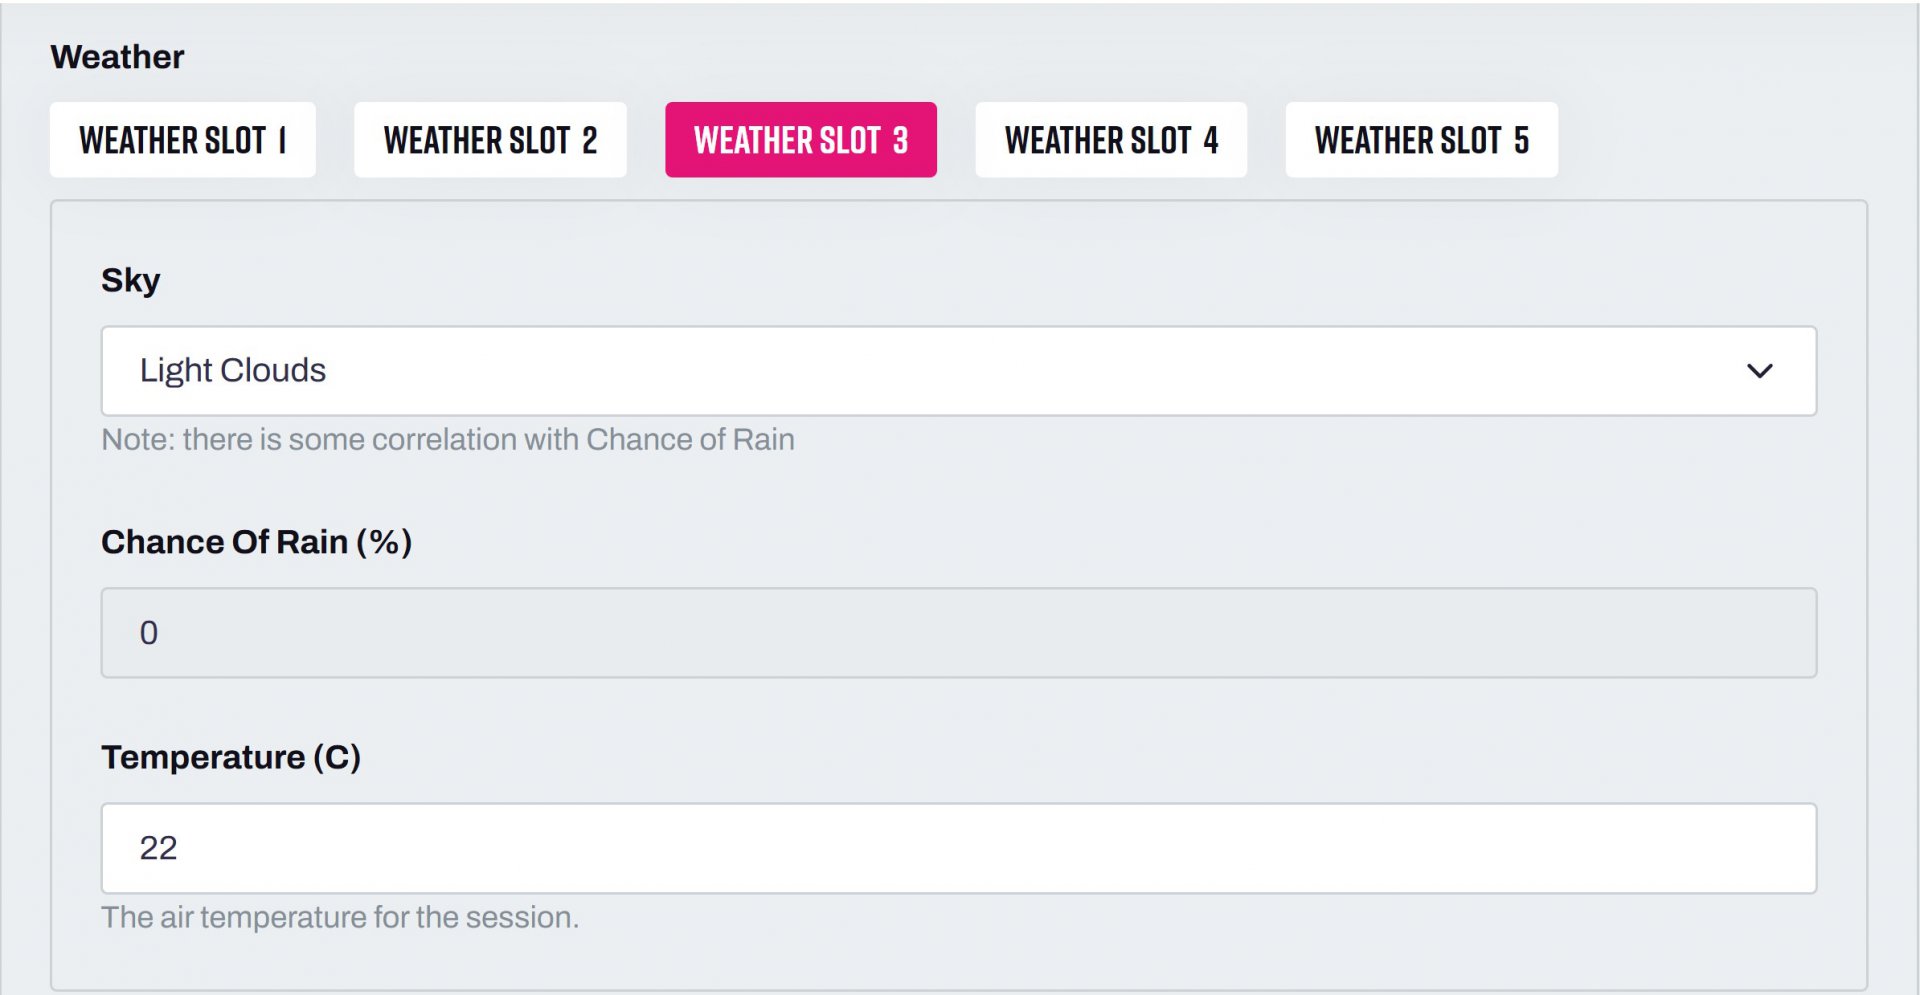Click the air temperature help text

click(x=340, y=917)
